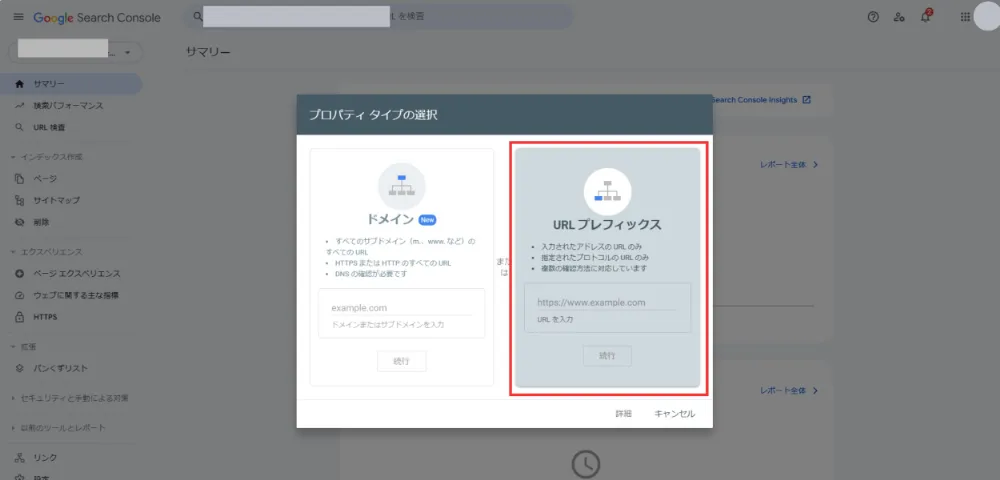Click the top search input bar

378,16
